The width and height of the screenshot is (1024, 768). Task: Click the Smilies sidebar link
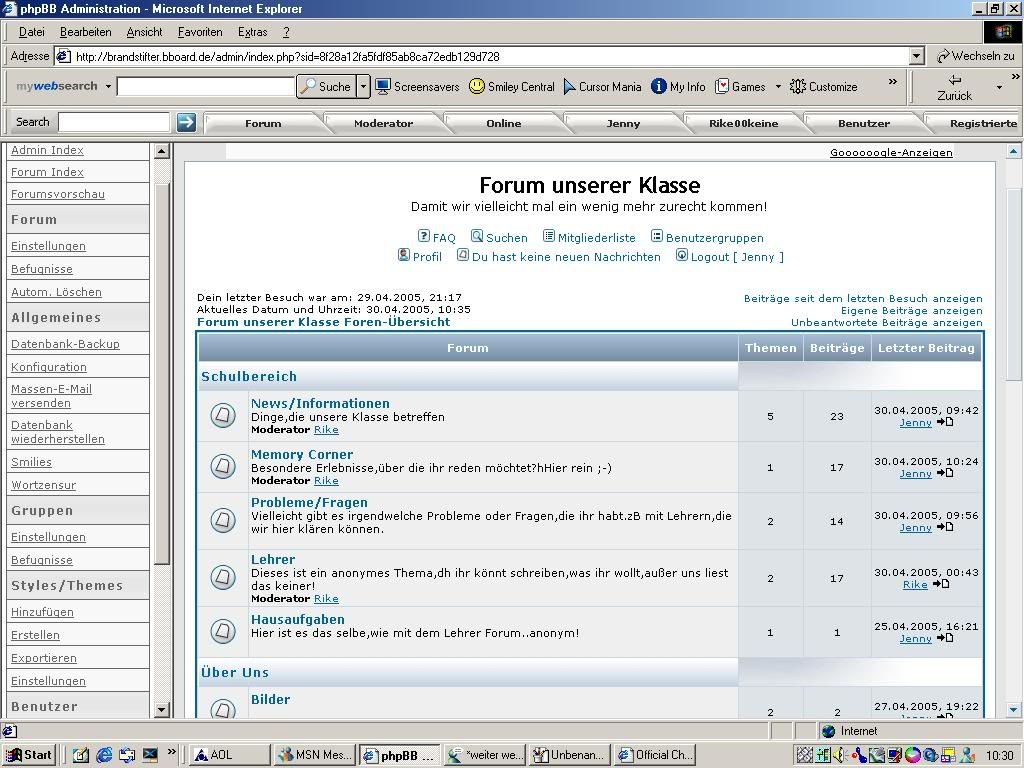(31, 462)
